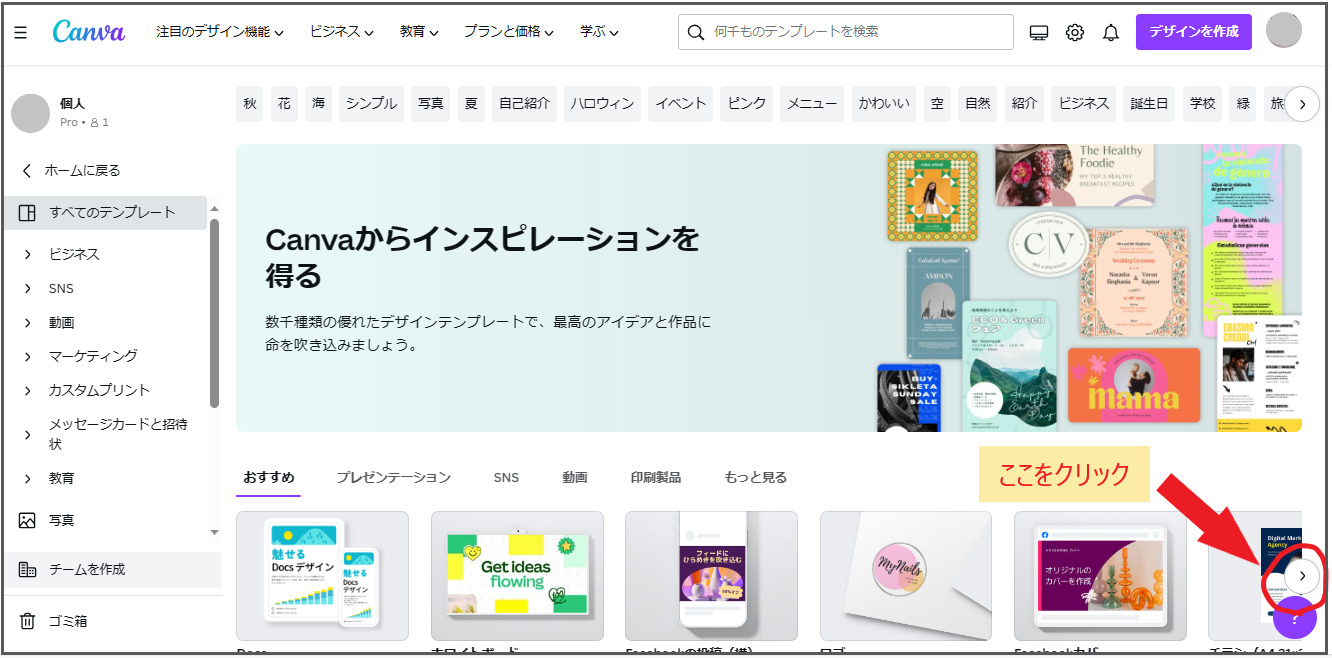Open 写真 photos in sidebar
This screenshot has width=1332, height=658.
61,520
